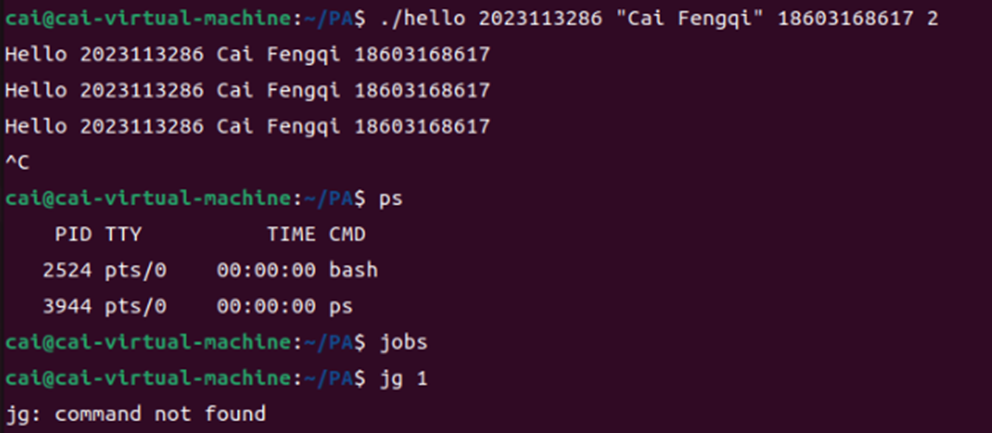Click the TTY column header
The width and height of the screenshot is (992, 433).
click(x=125, y=235)
